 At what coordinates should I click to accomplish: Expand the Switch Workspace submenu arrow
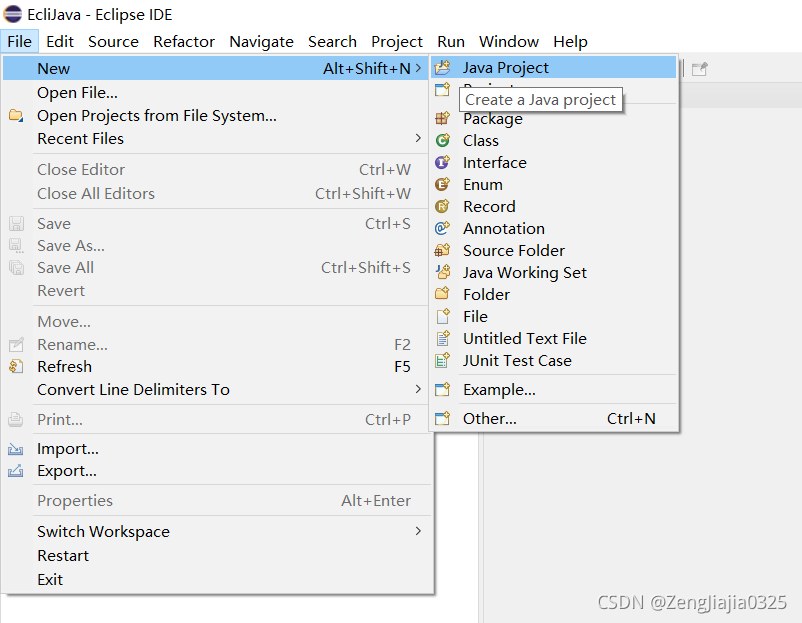tap(418, 531)
